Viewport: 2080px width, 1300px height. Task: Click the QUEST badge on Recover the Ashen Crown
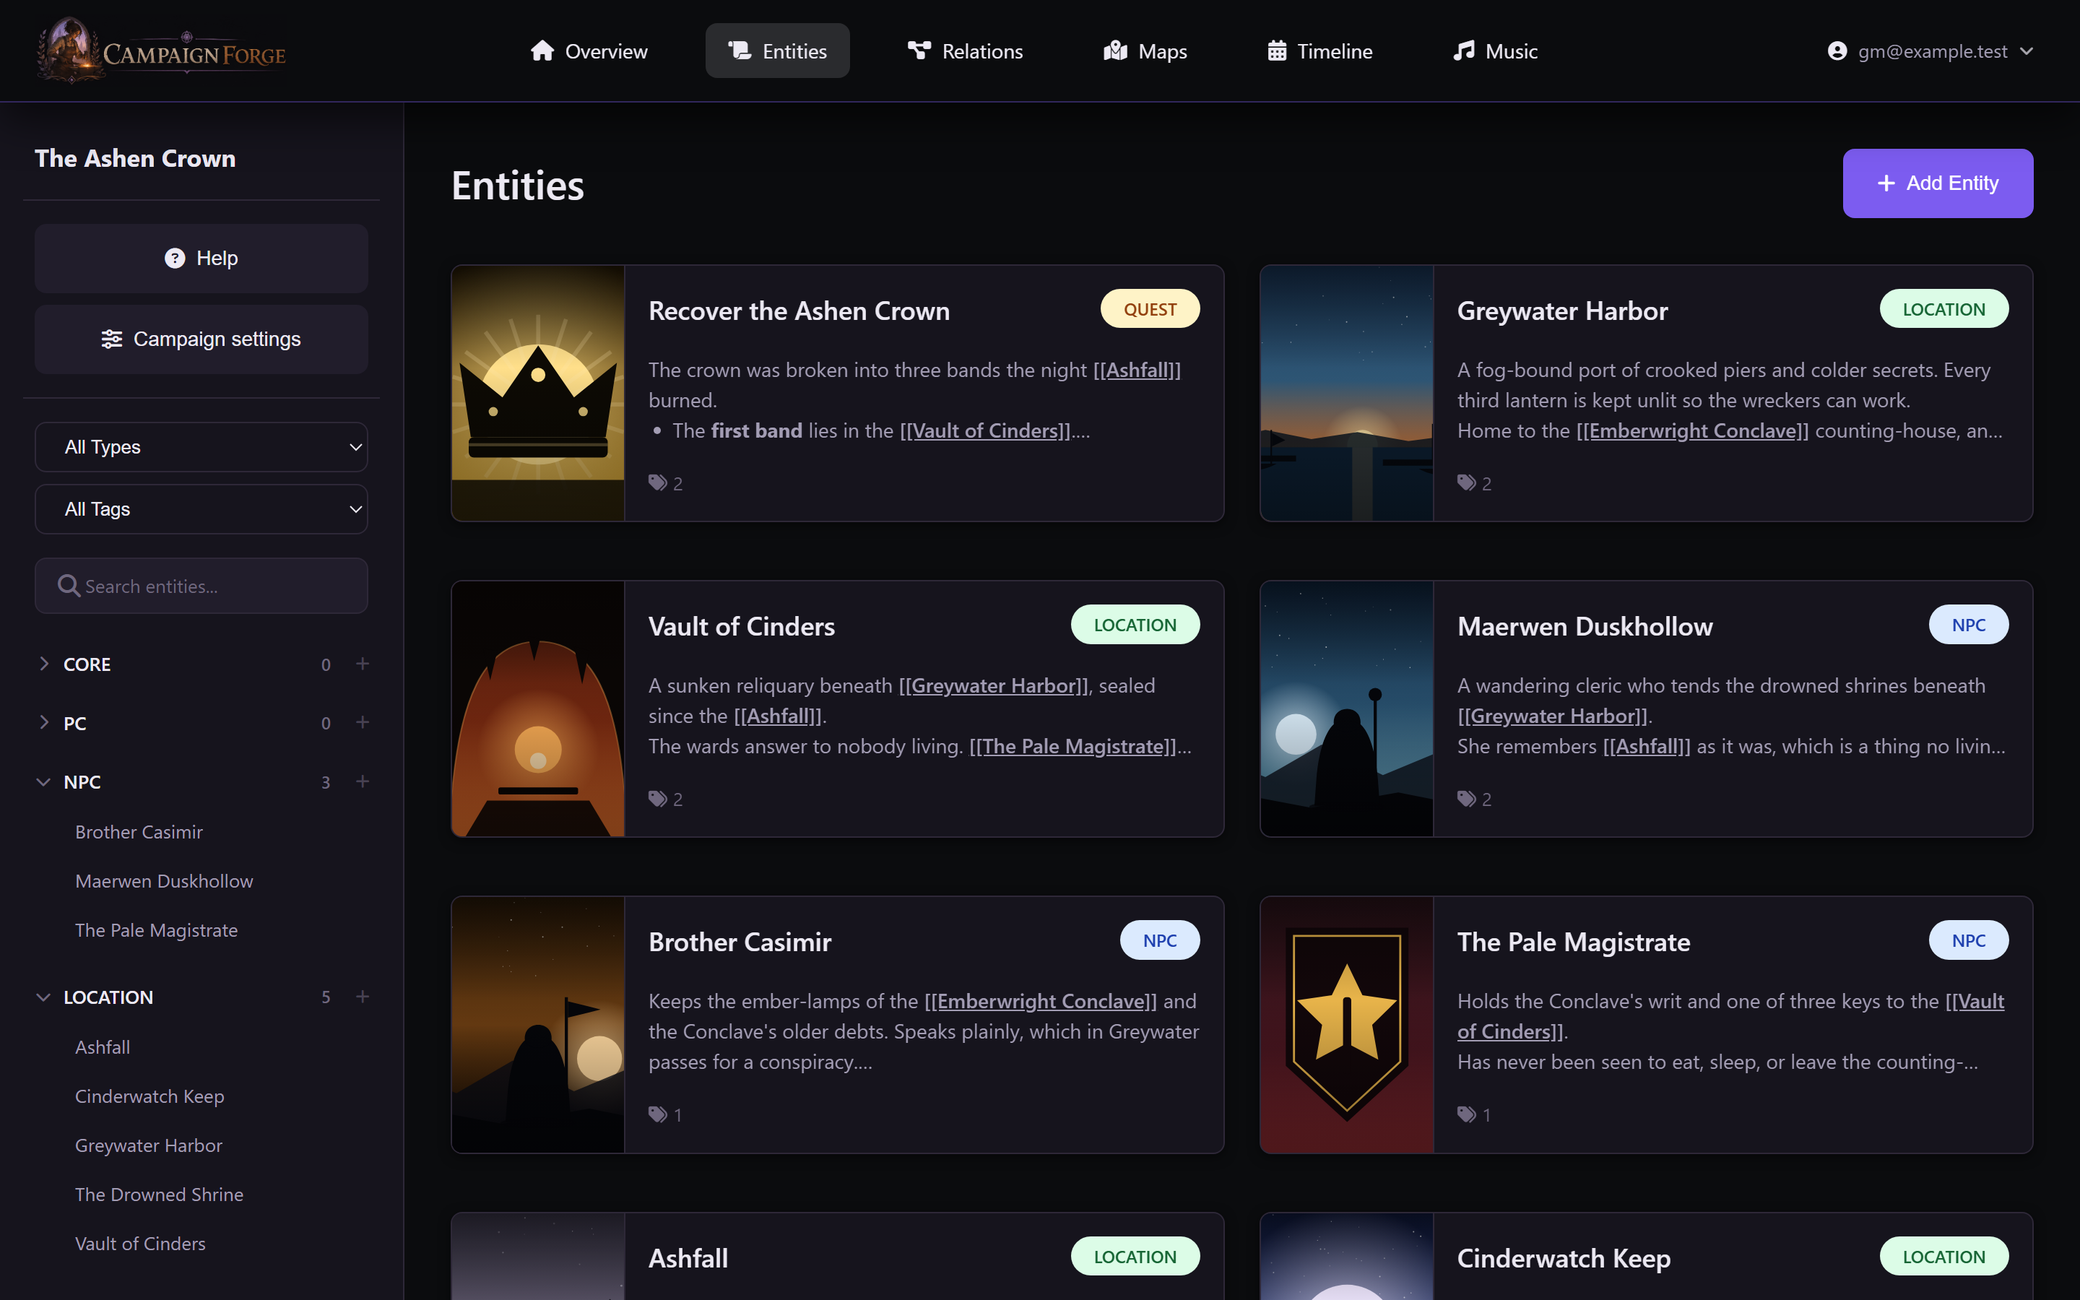1150,309
